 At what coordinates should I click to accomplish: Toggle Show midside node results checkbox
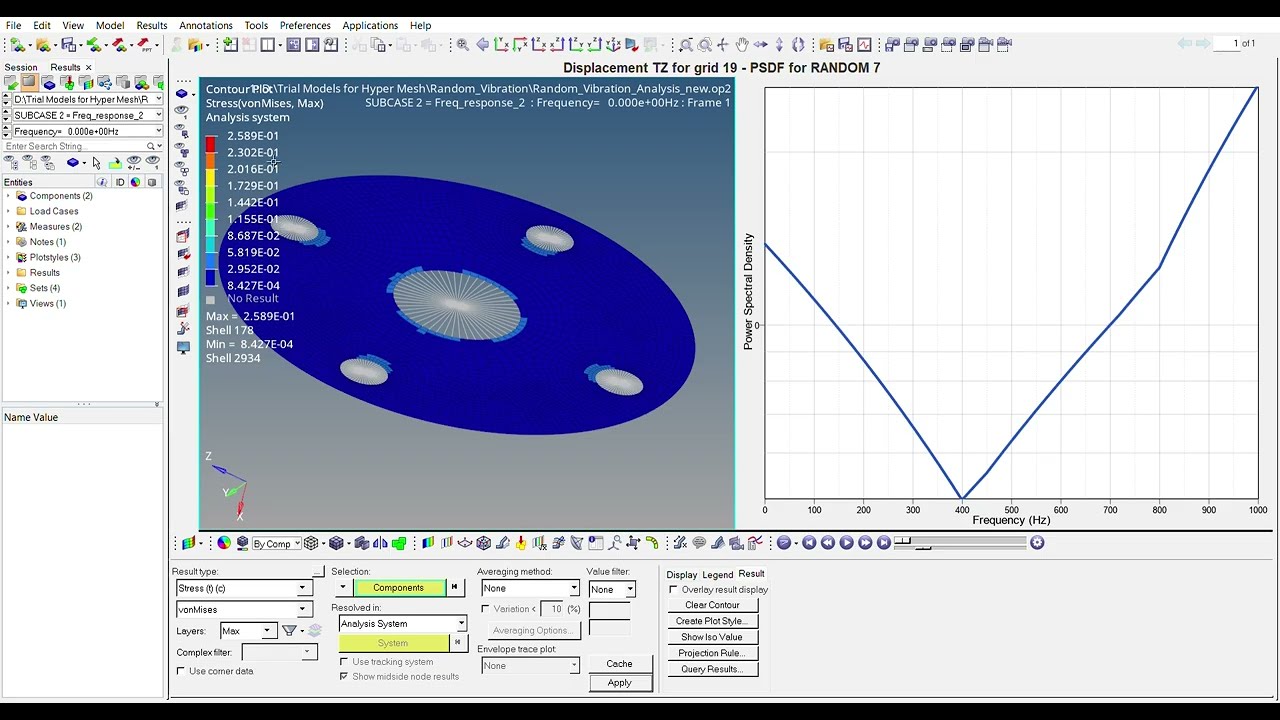pyautogui.click(x=344, y=677)
